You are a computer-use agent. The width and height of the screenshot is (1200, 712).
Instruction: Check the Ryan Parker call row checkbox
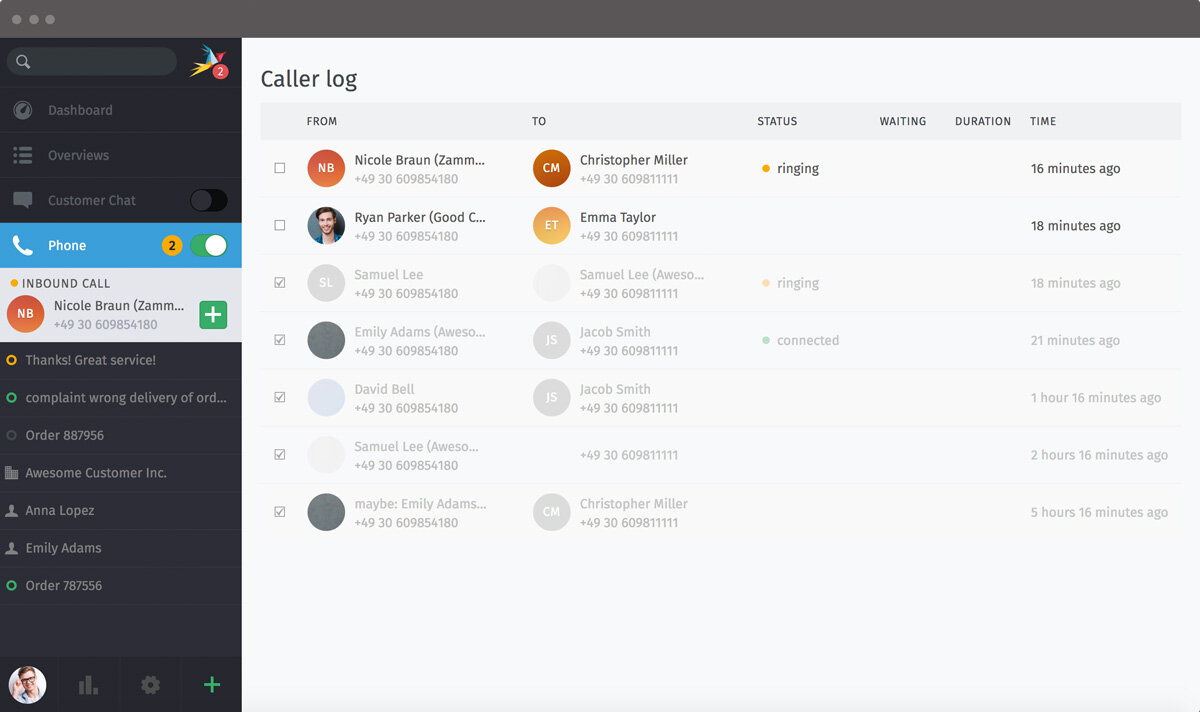[x=280, y=226]
